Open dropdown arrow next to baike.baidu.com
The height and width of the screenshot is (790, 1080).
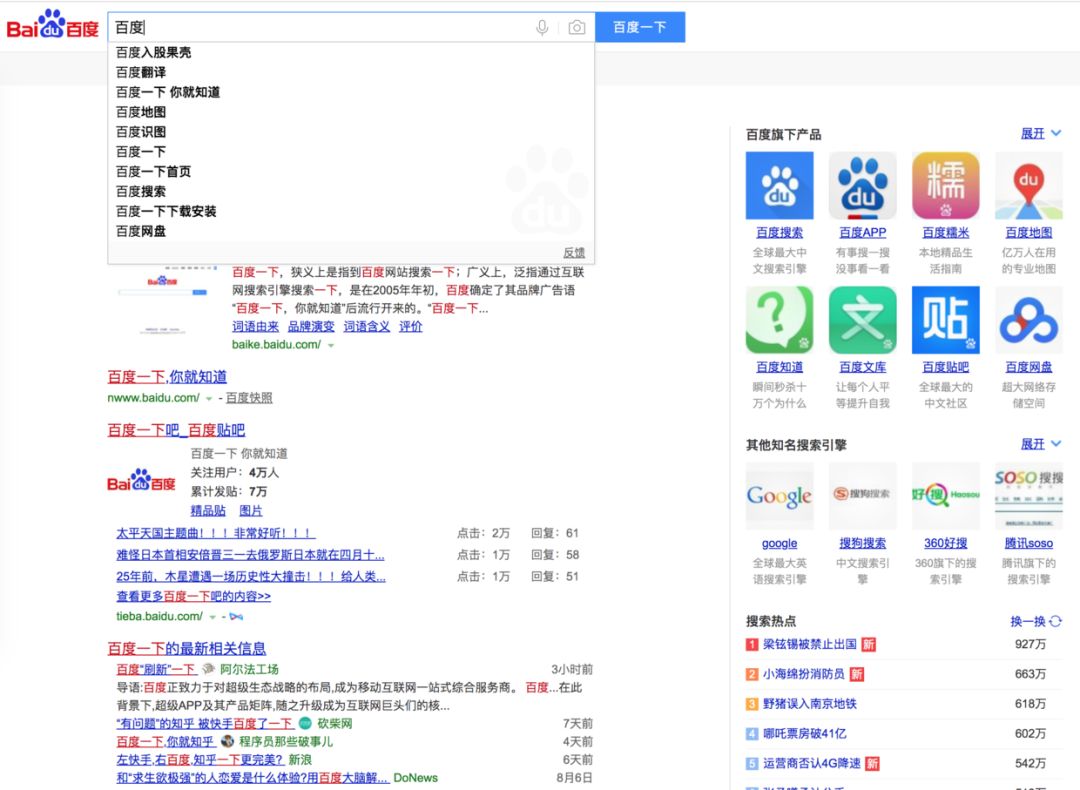(x=331, y=345)
